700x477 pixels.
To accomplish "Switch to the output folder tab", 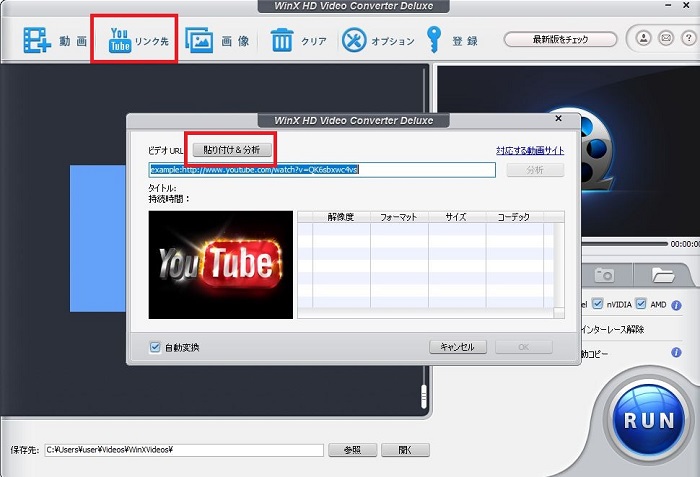I will 662,275.
